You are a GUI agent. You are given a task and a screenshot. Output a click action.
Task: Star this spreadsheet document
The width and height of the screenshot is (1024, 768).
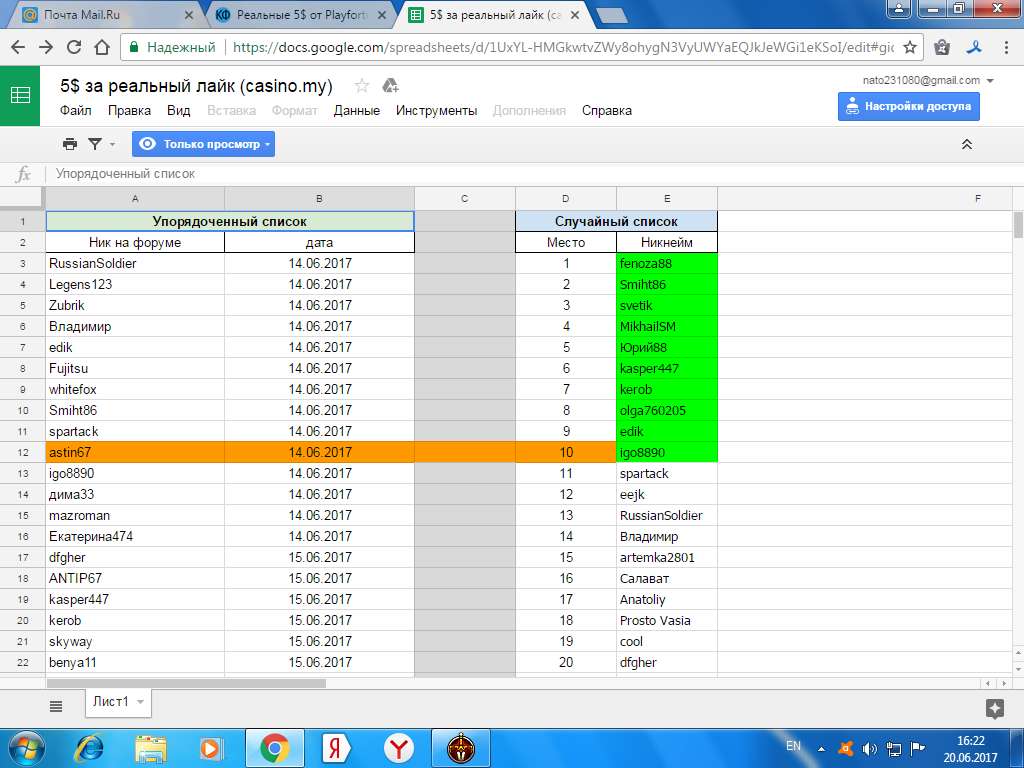pyautogui.click(x=361, y=86)
